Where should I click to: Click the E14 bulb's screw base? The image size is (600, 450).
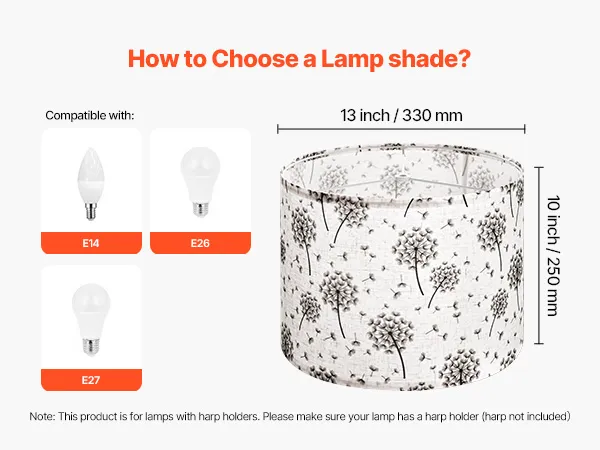pyautogui.click(x=91, y=212)
